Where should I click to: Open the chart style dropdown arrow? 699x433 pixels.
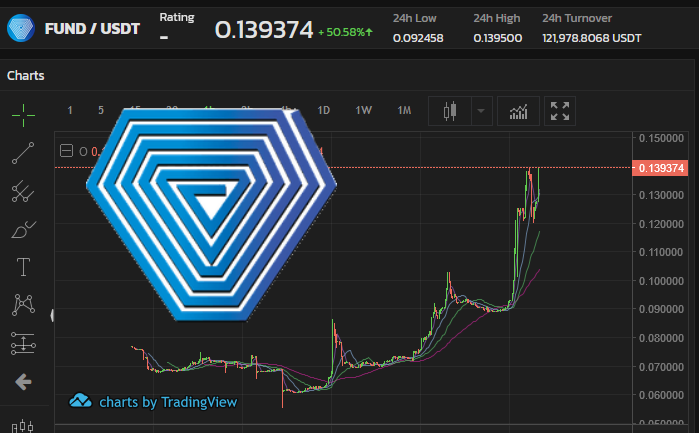click(x=481, y=111)
